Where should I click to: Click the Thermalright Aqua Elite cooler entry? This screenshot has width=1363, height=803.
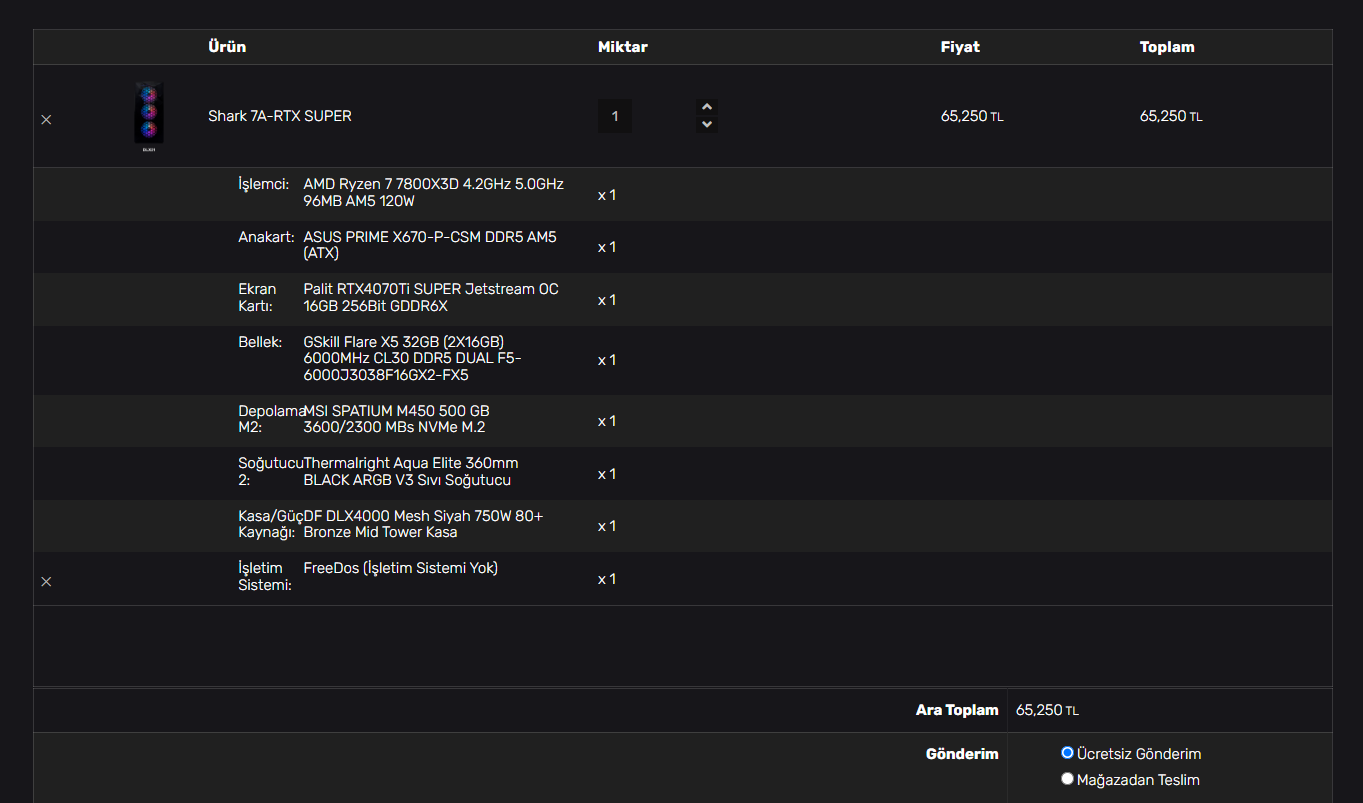[410, 472]
